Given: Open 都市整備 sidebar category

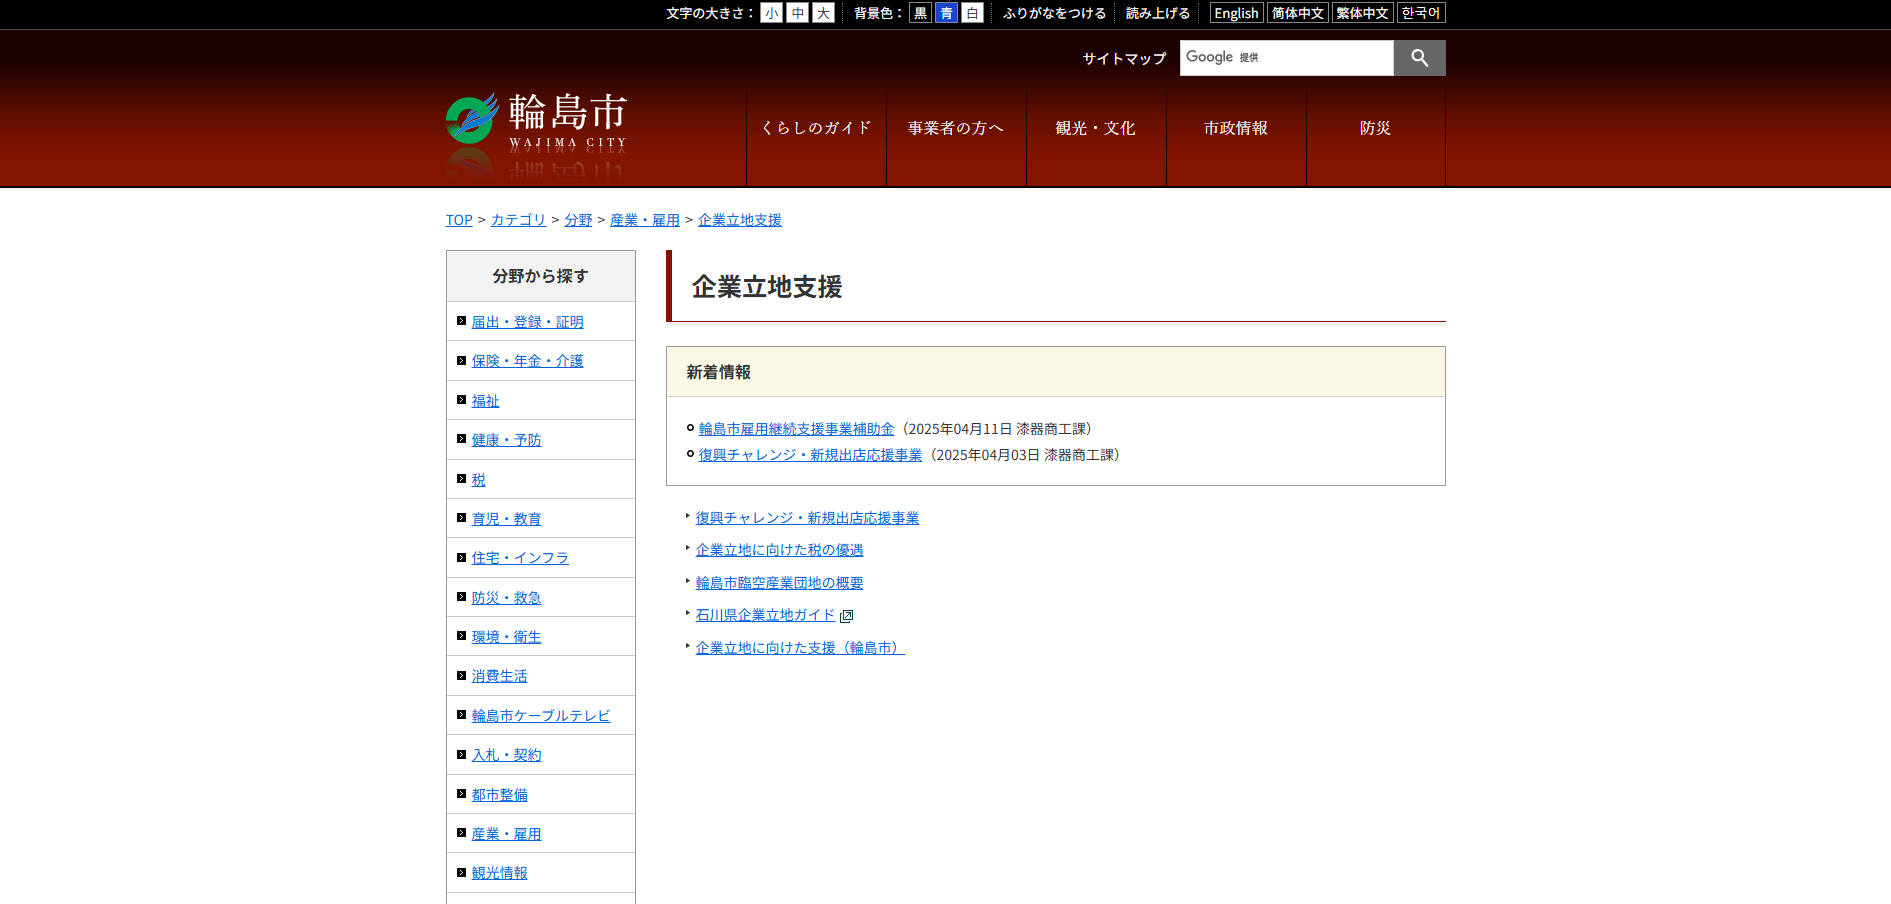Looking at the screenshot, I should pos(499,795).
